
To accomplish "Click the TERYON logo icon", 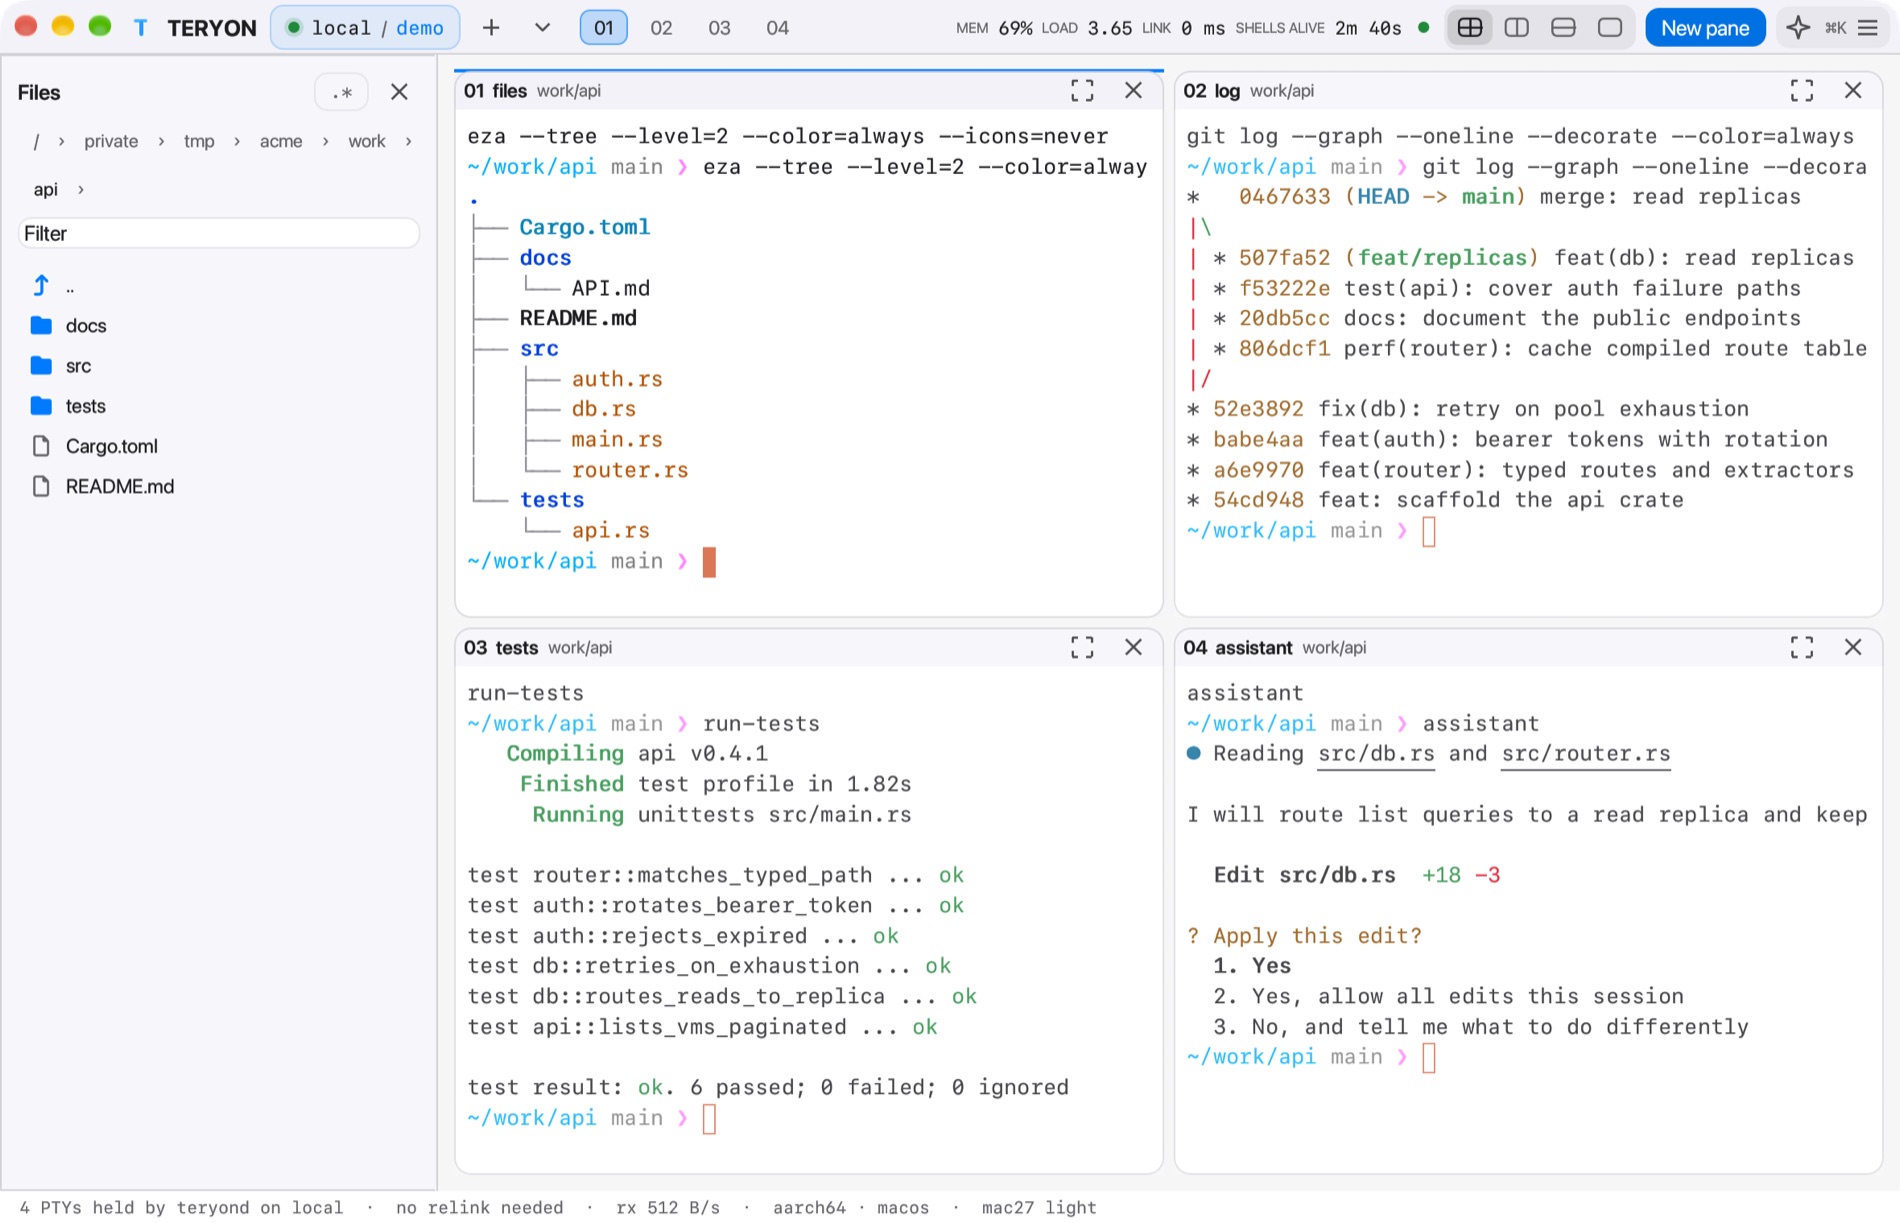I will click(141, 28).
